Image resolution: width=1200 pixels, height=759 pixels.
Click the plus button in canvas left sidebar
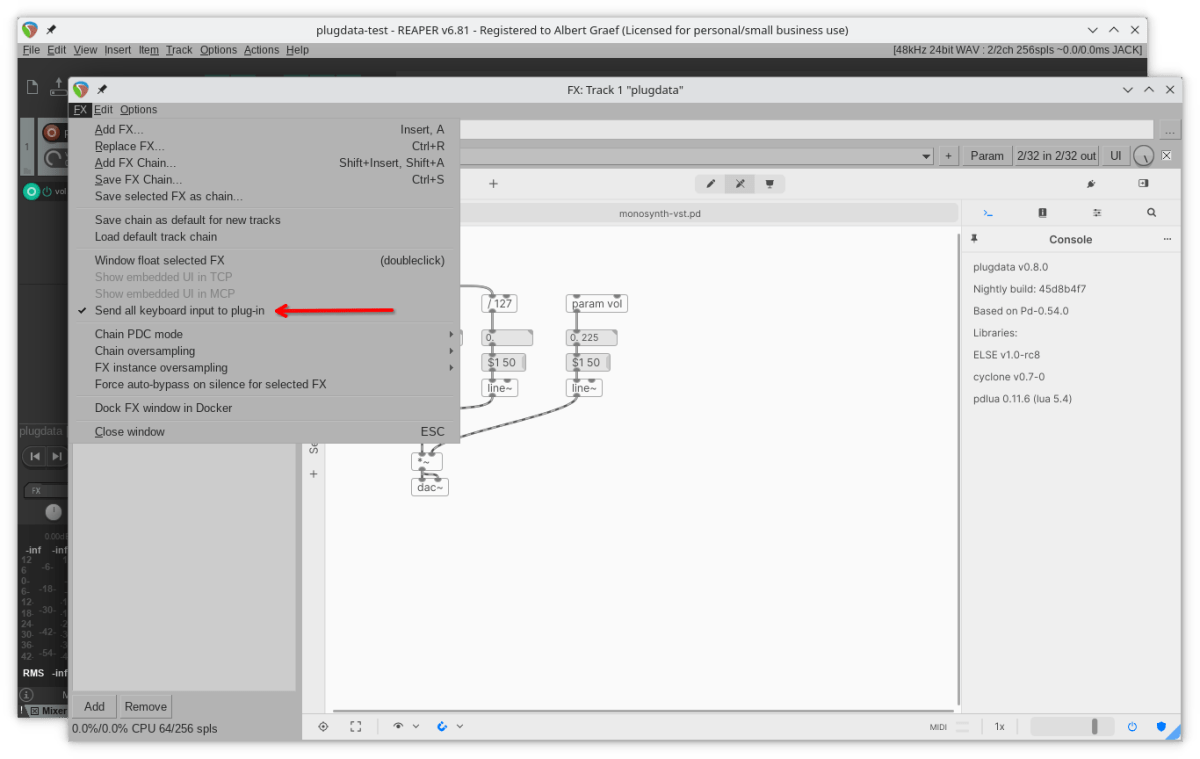tap(313, 474)
